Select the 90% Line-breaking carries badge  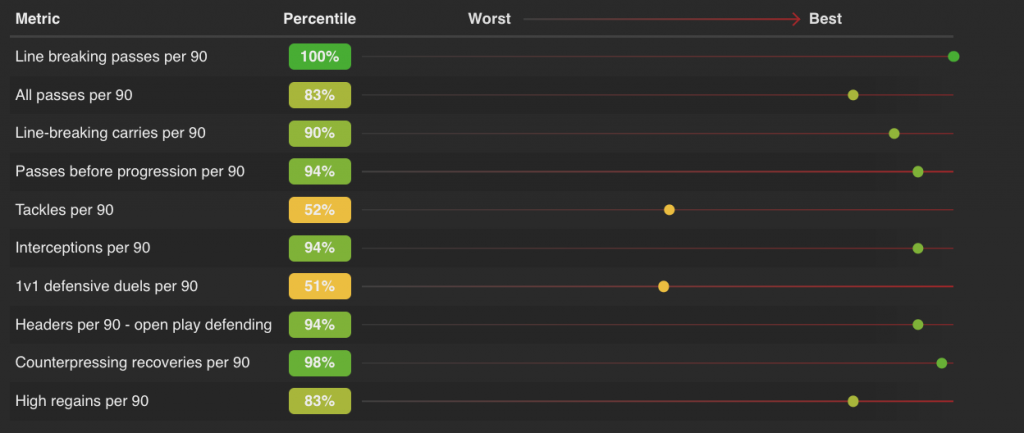(319, 133)
